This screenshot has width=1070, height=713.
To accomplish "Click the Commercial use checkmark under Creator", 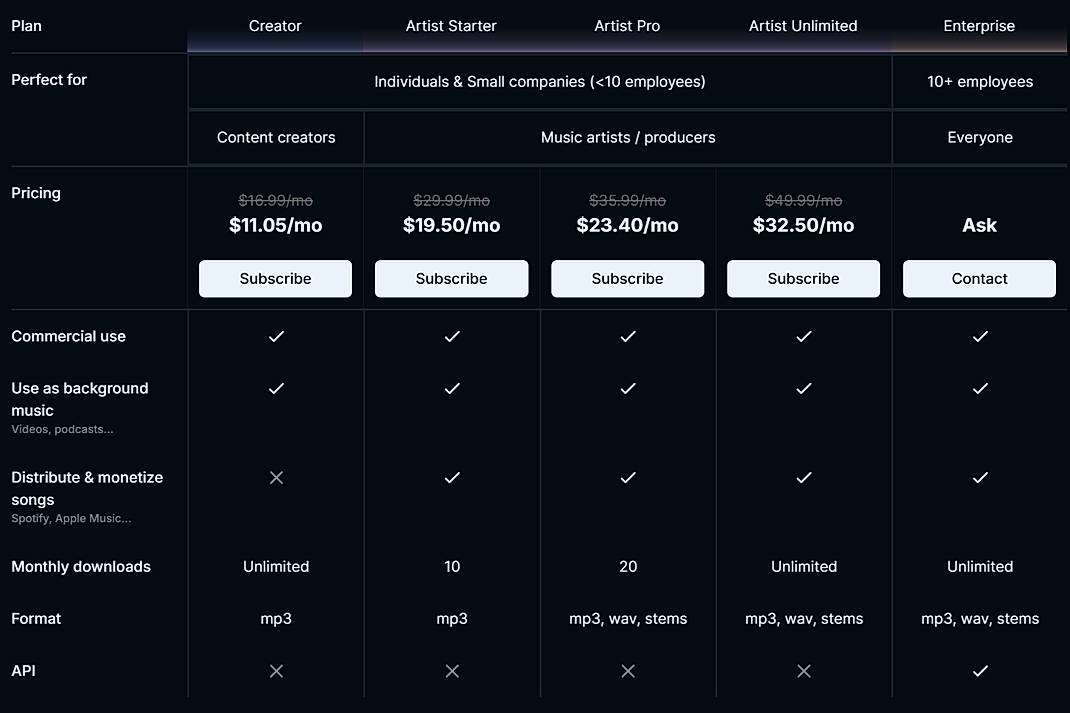I will pyautogui.click(x=276, y=337).
